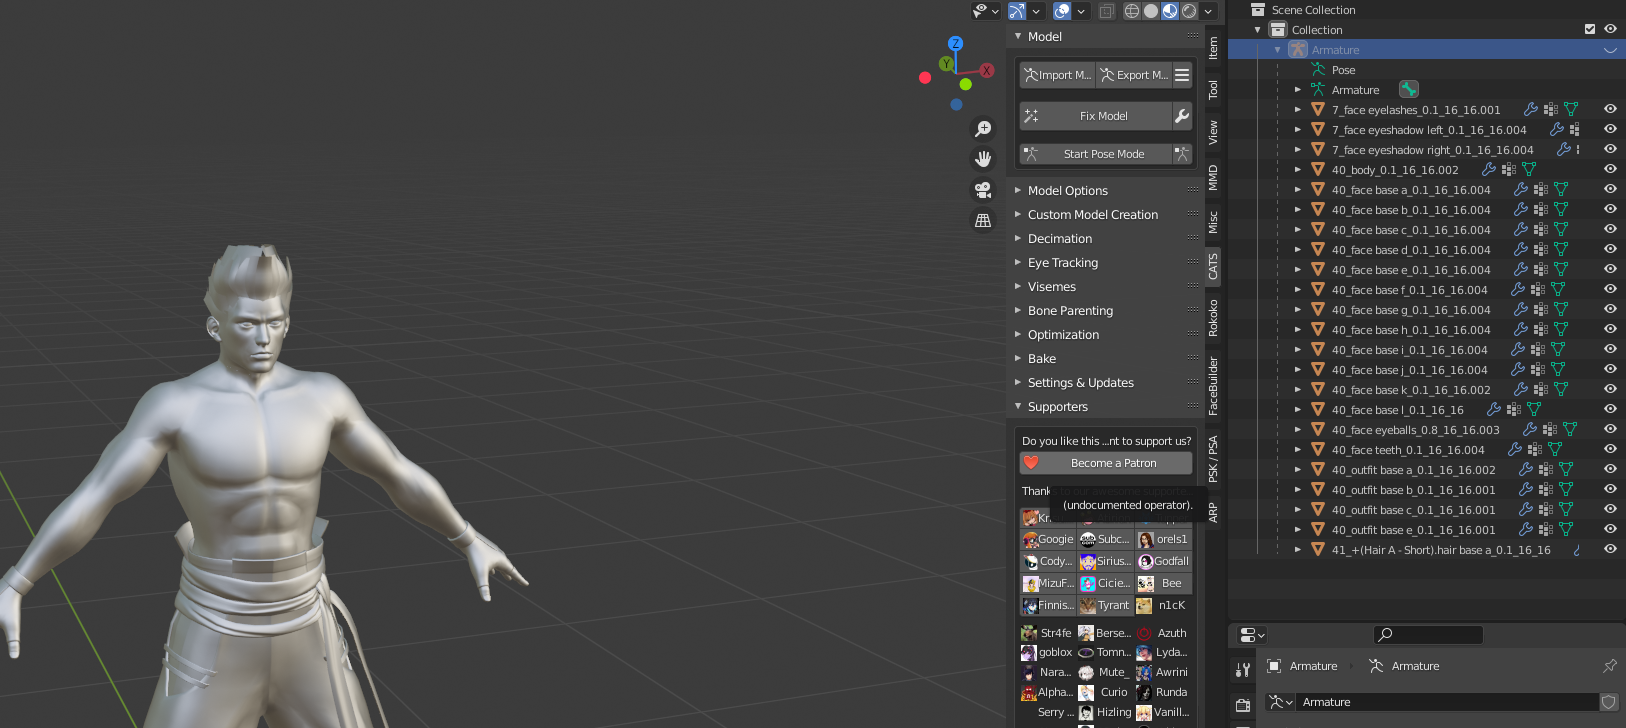Click the Fix Model button
The image size is (1626, 728).
(1095, 116)
